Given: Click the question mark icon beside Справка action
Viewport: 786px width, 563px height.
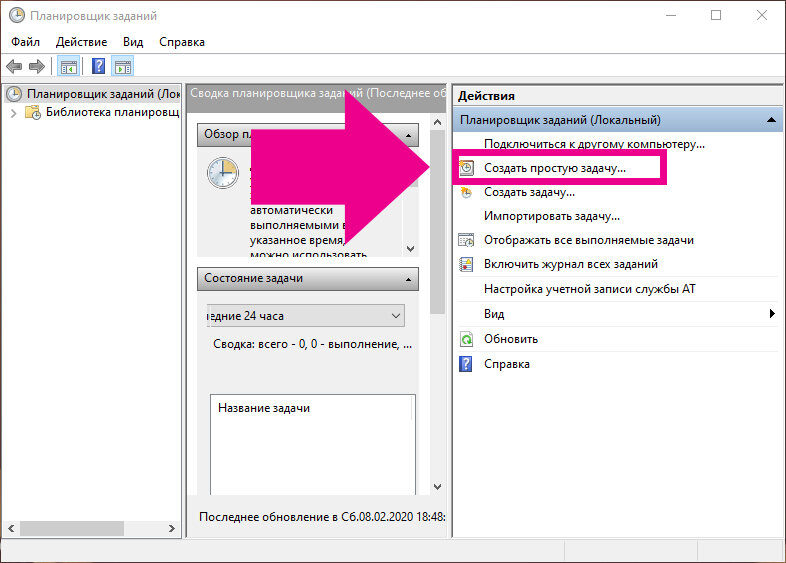Looking at the screenshot, I should [466, 364].
